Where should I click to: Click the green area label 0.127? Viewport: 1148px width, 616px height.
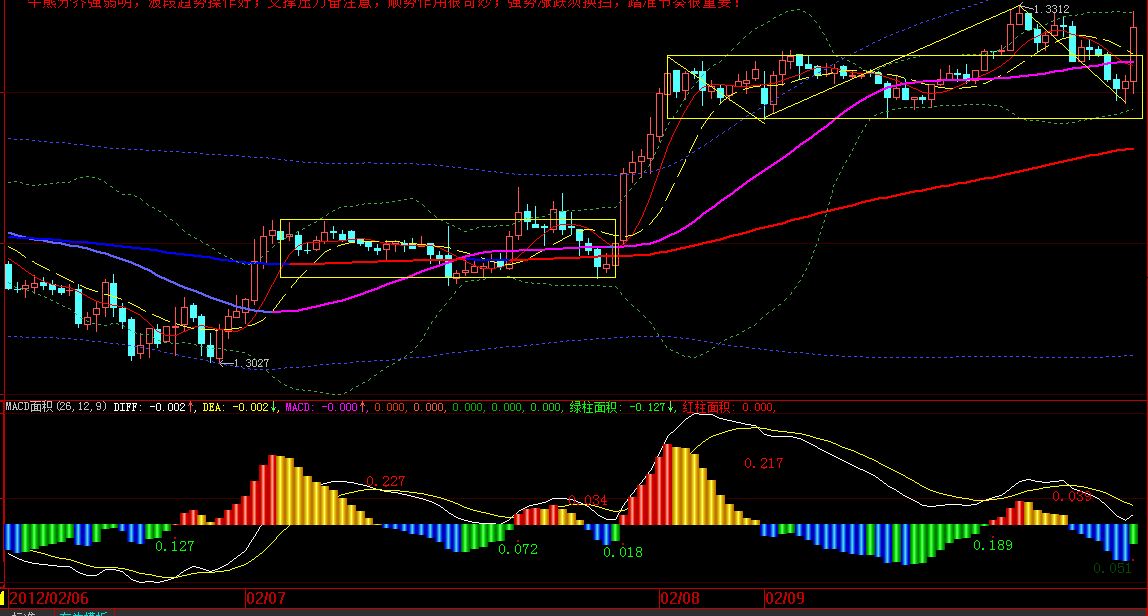(175, 546)
